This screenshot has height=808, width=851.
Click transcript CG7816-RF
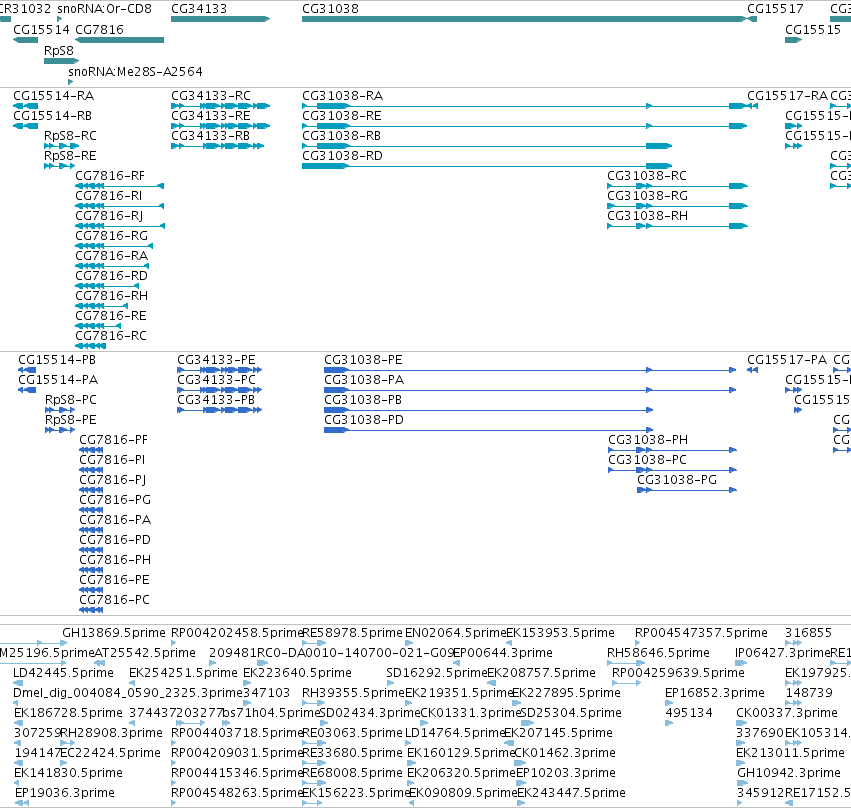110,176
